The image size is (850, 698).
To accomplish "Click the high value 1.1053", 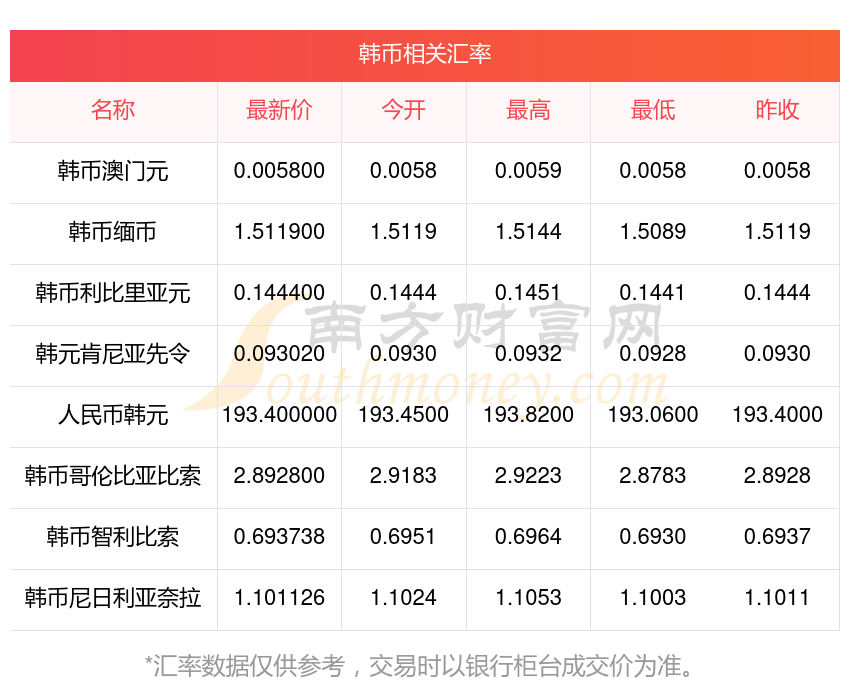I will [528, 598].
